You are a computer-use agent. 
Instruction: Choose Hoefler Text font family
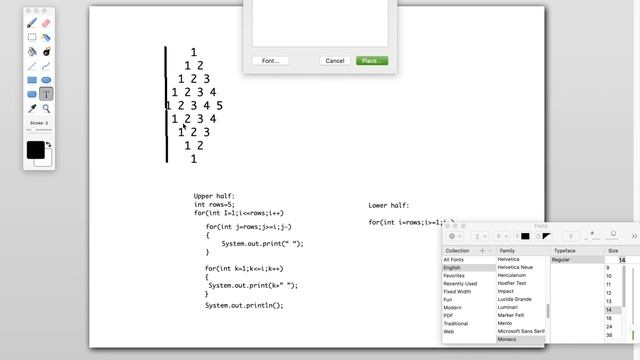521,283
